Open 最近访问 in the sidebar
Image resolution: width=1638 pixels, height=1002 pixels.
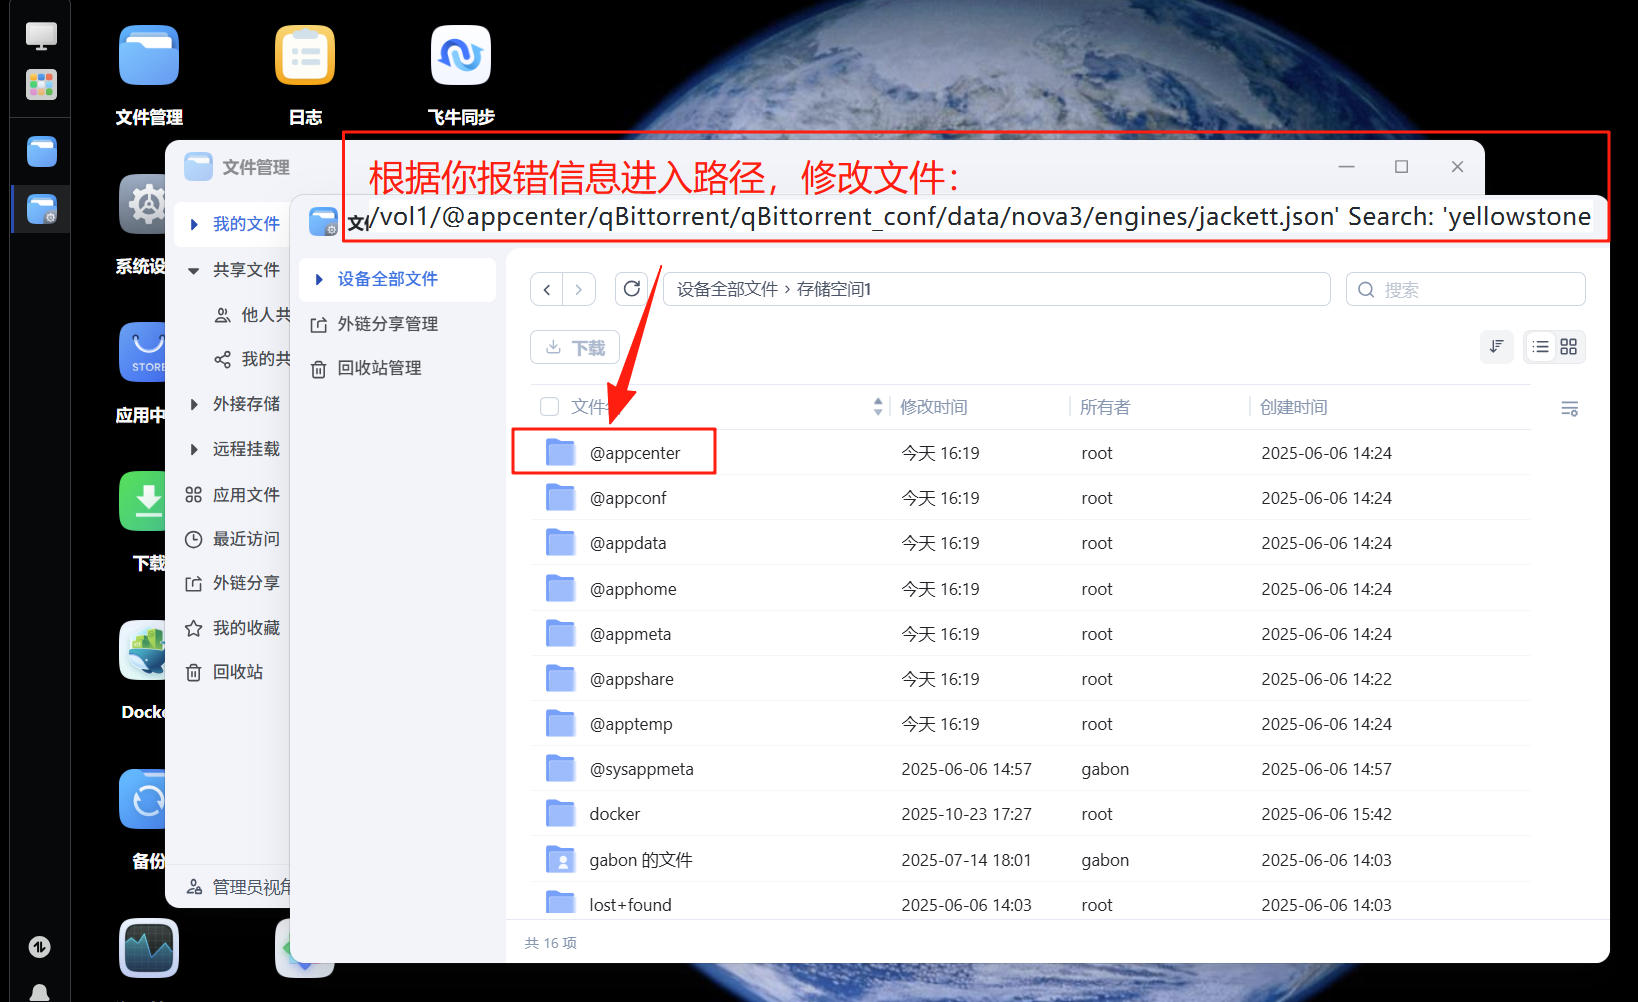(233, 539)
